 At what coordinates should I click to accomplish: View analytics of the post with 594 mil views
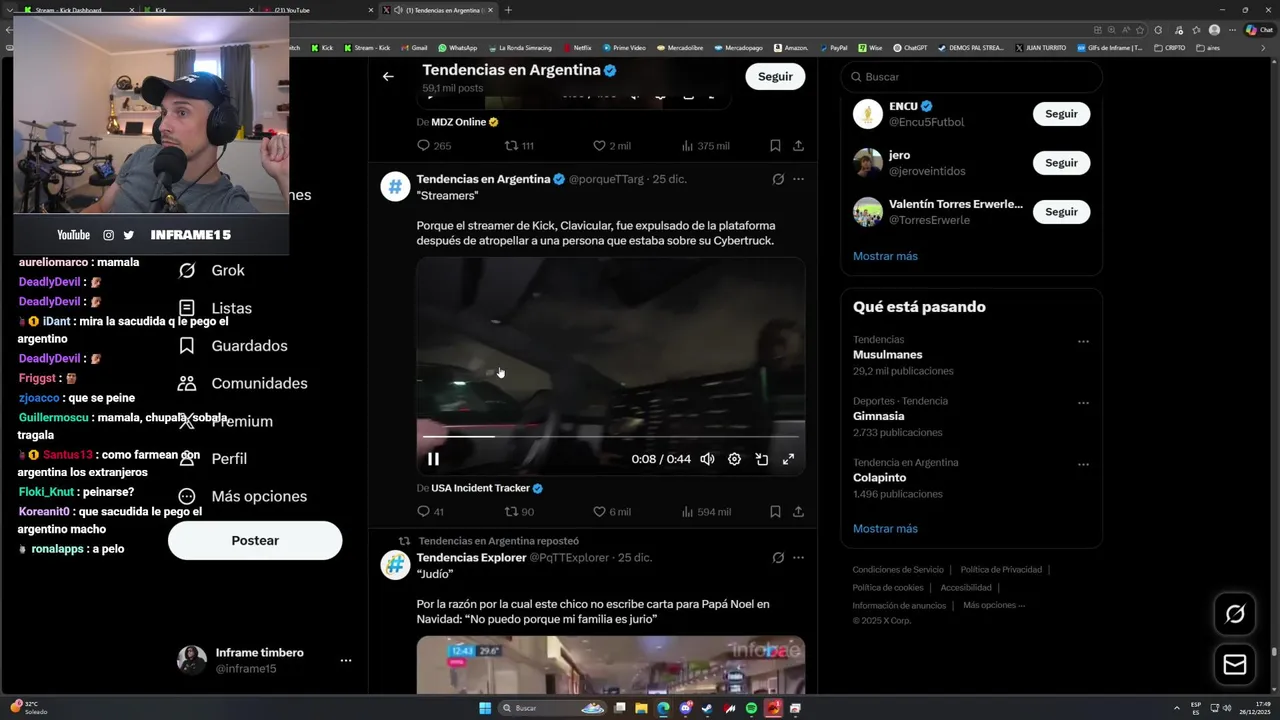[705, 512]
